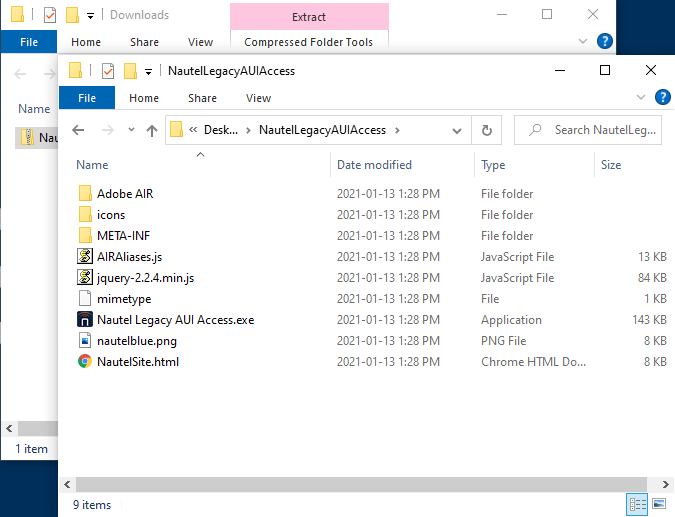Open View tab in NautelLegacyAUIAccess window

click(x=258, y=98)
